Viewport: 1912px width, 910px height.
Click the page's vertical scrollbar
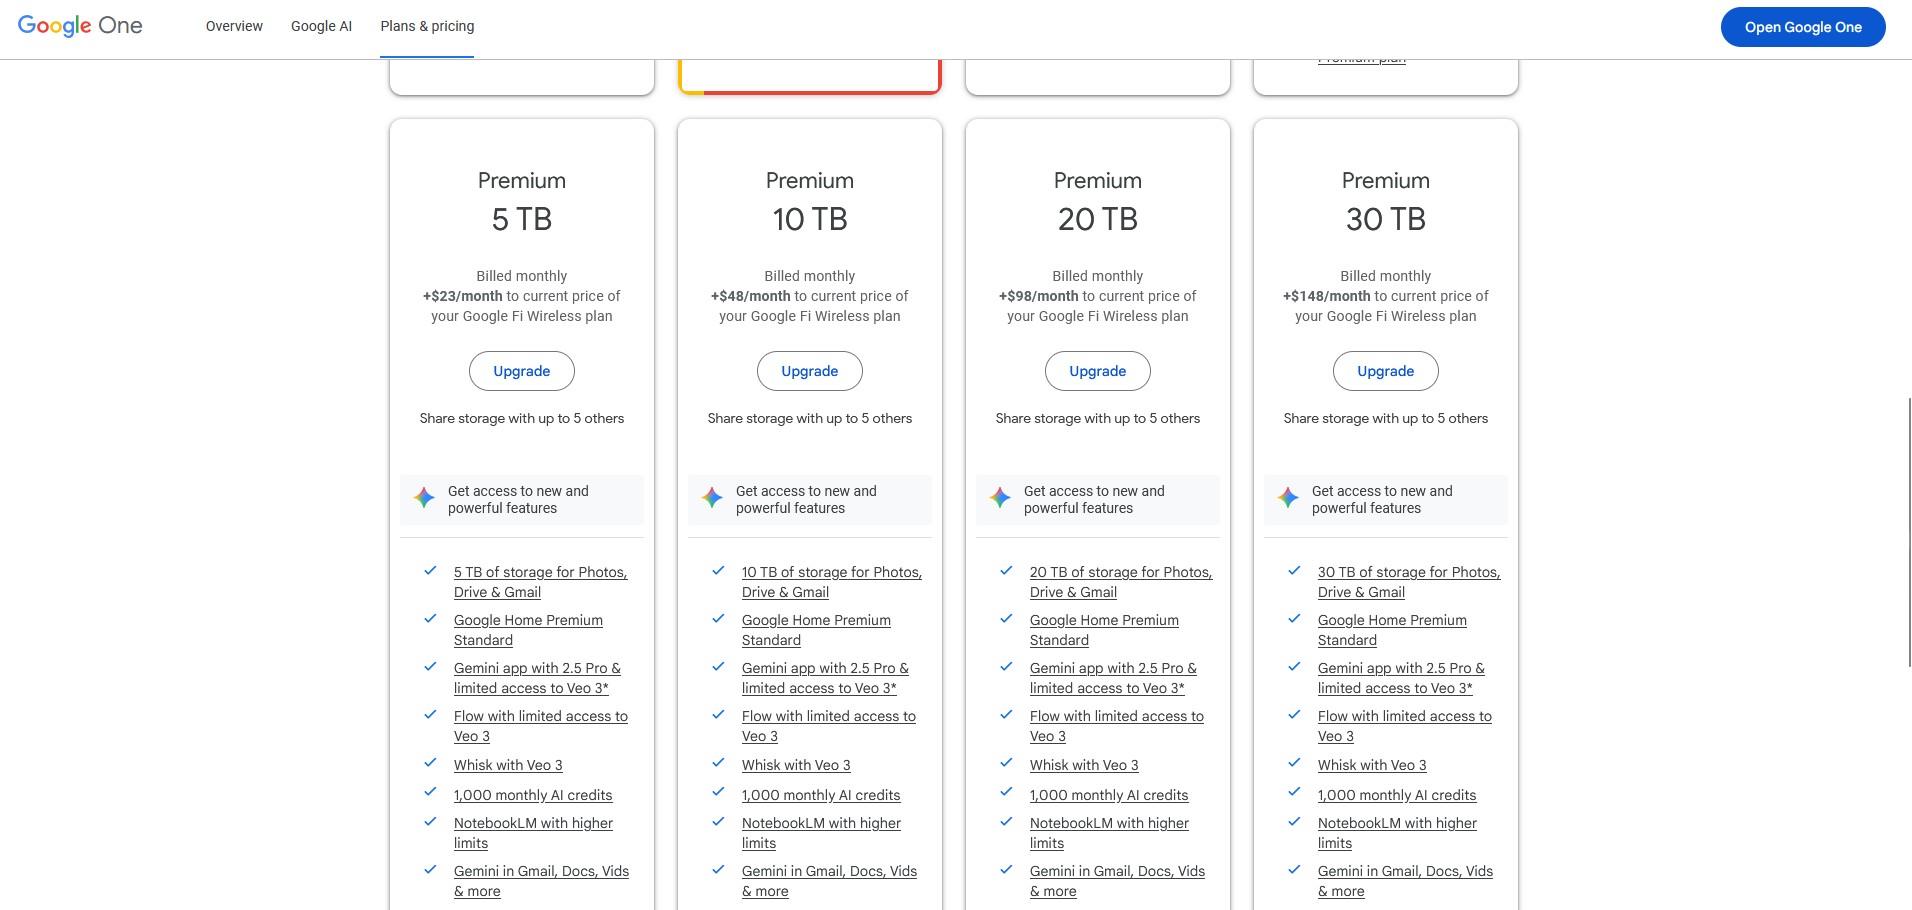tap(1908, 530)
